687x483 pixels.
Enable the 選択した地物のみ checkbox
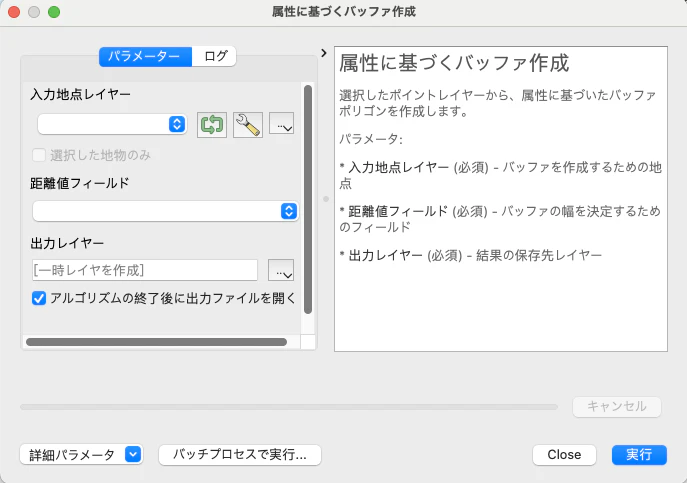[x=39, y=155]
